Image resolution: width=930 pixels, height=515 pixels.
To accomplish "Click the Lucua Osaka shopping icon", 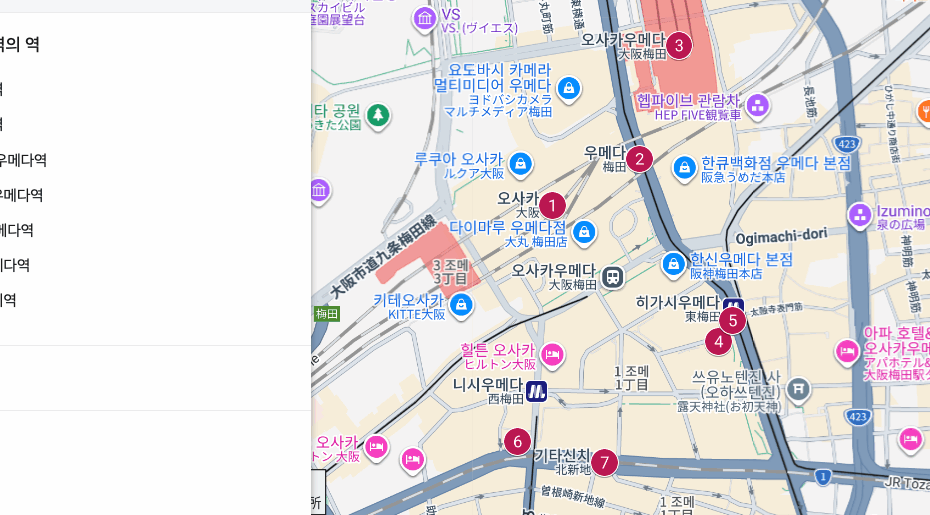I will pos(520,163).
